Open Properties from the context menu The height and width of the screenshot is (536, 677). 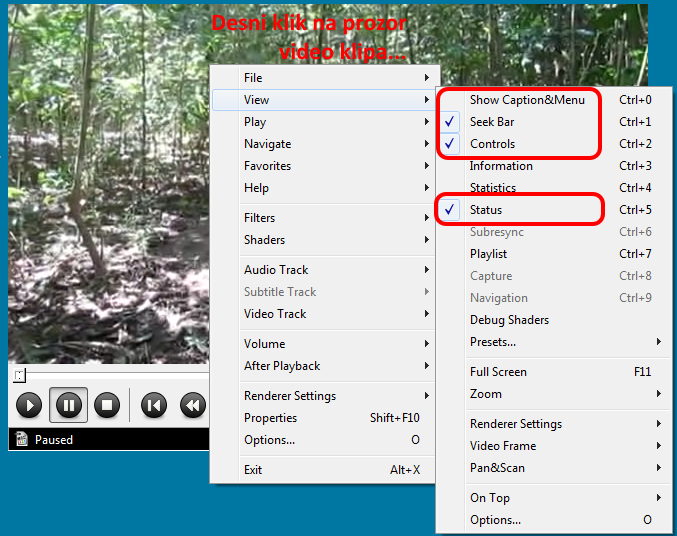[324, 418]
